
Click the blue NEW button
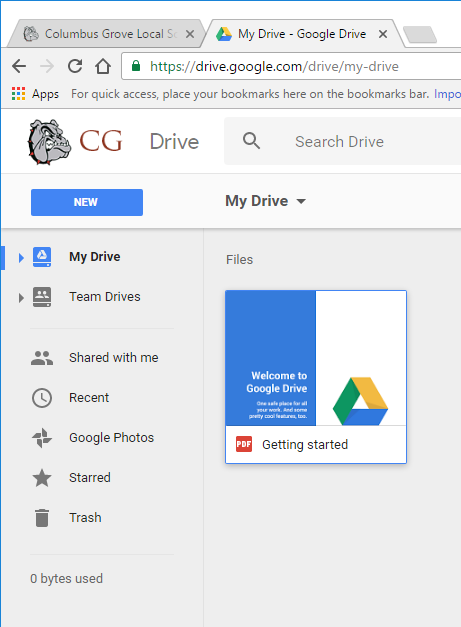pyautogui.click(x=87, y=202)
